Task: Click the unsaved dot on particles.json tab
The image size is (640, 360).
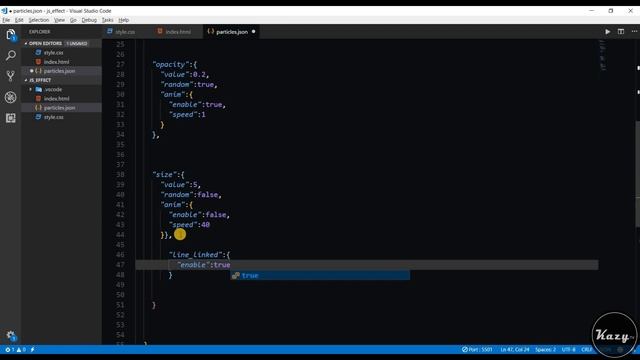Action: pos(253,31)
